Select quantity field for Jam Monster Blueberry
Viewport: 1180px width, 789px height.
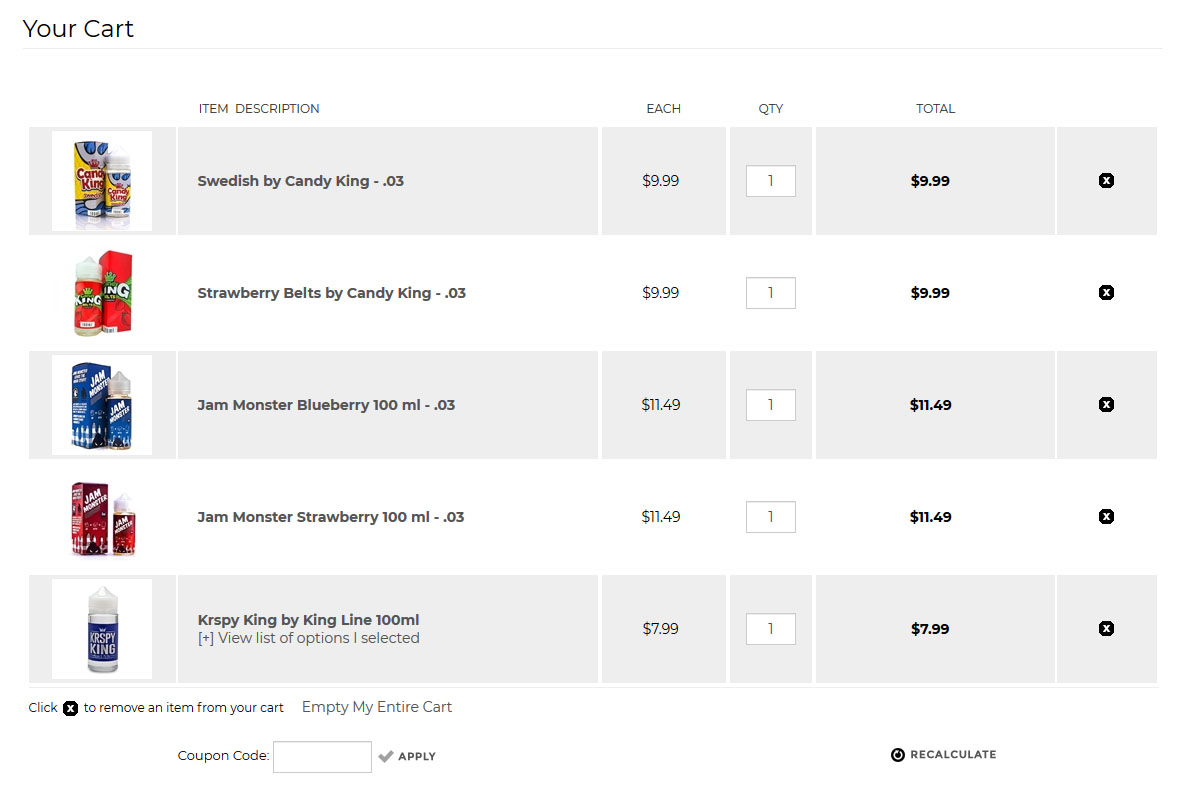point(771,405)
